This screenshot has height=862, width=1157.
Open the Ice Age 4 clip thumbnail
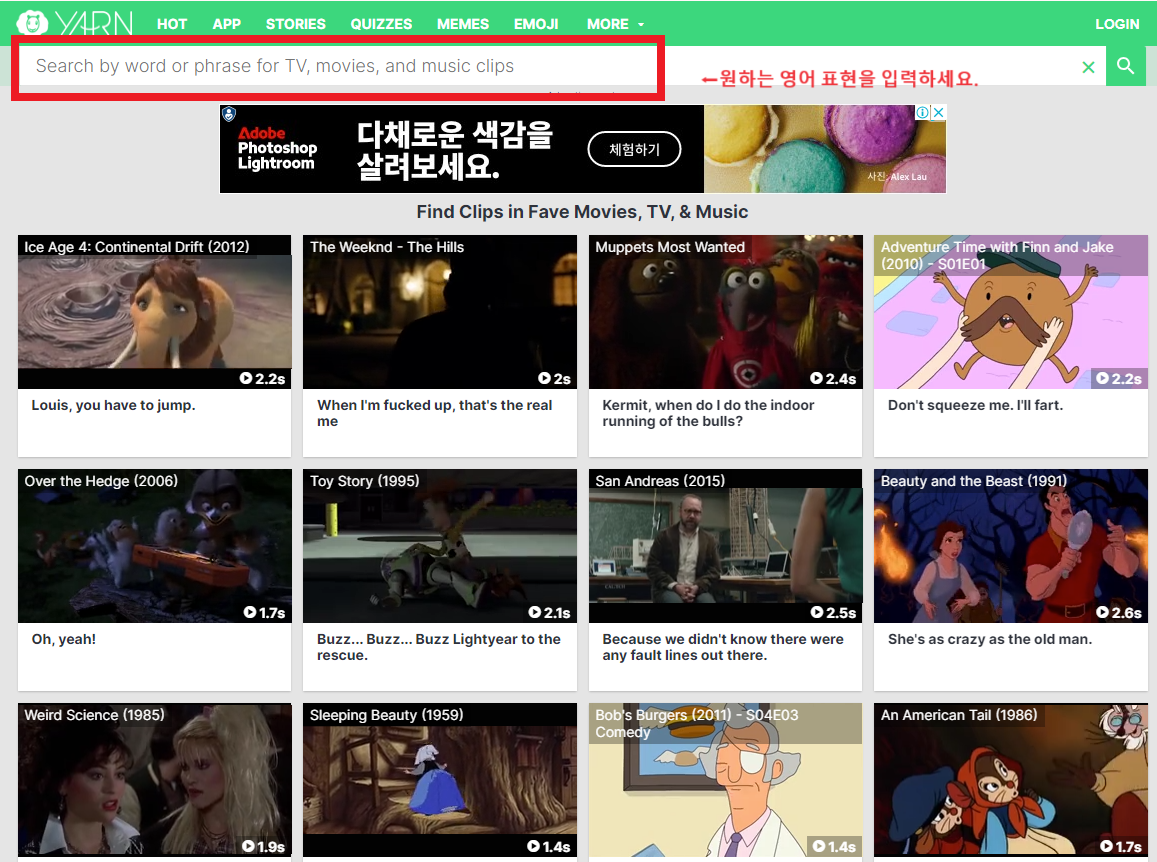(154, 311)
